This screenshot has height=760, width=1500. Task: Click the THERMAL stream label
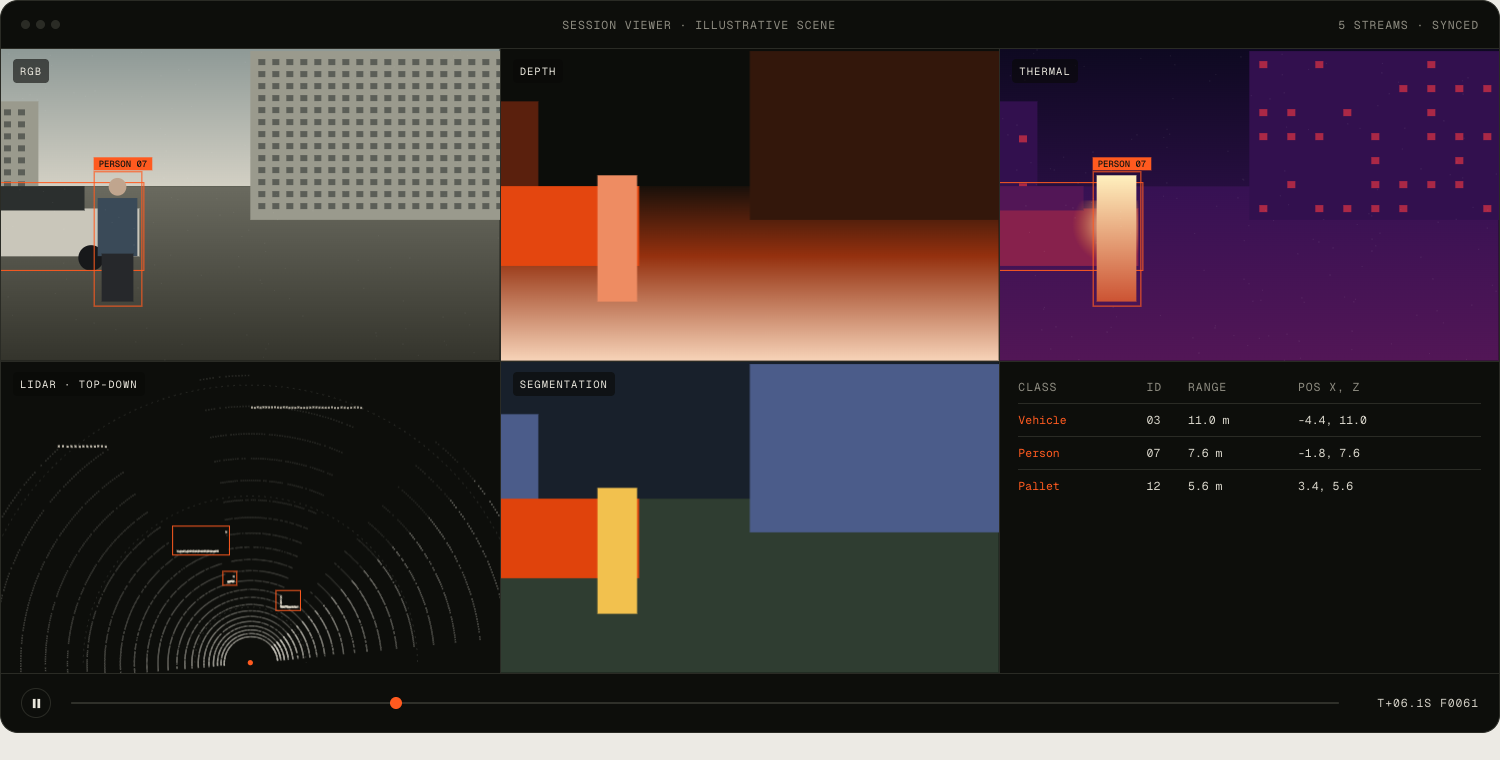pyautogui.click(x=1045, y=71)
